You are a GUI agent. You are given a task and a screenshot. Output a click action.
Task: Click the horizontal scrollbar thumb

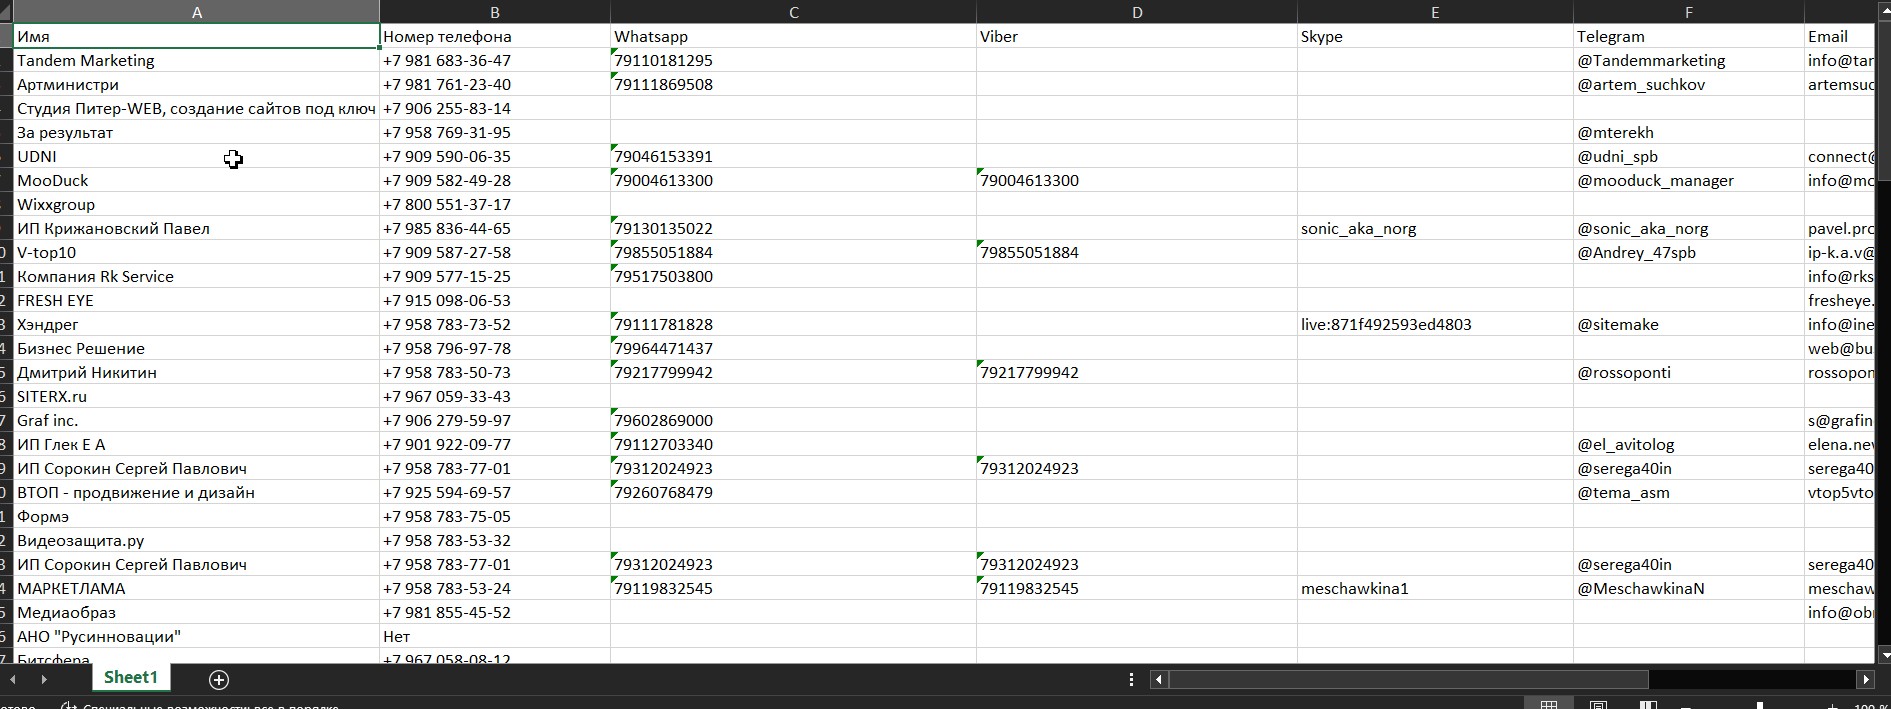pyautogui.click(x=1408, y=680)
